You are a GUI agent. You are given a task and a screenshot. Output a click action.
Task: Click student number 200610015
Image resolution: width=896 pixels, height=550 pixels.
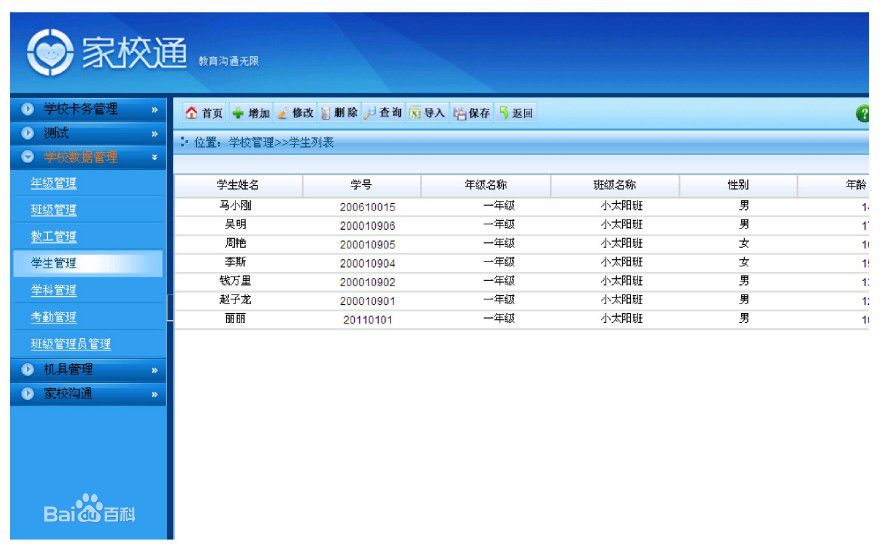pos(367,207)
